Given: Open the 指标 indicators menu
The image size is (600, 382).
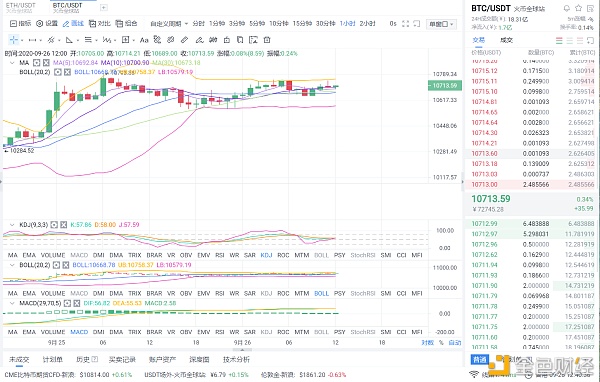Looking at the screenshot, I should 20,24.
